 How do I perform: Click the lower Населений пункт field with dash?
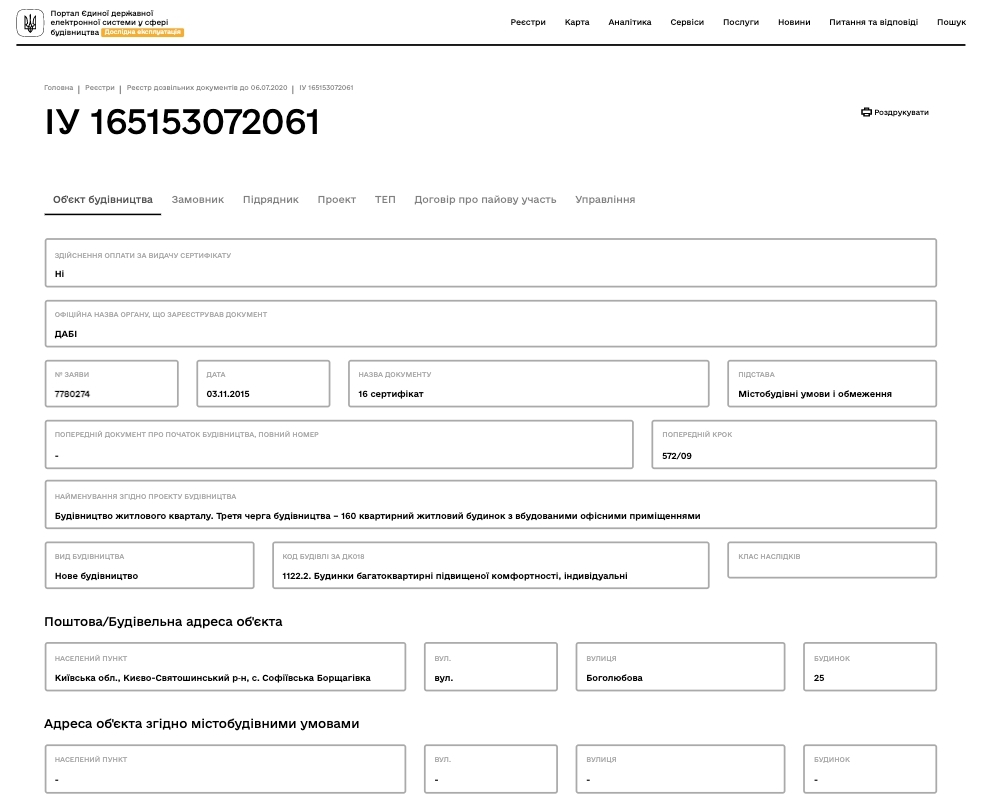pos(225,769)
